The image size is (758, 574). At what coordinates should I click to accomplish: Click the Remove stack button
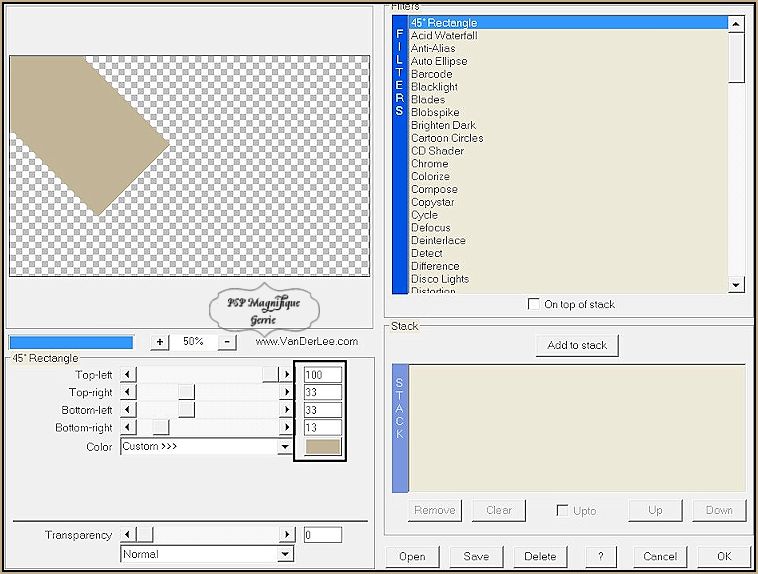tap(435, 510)
